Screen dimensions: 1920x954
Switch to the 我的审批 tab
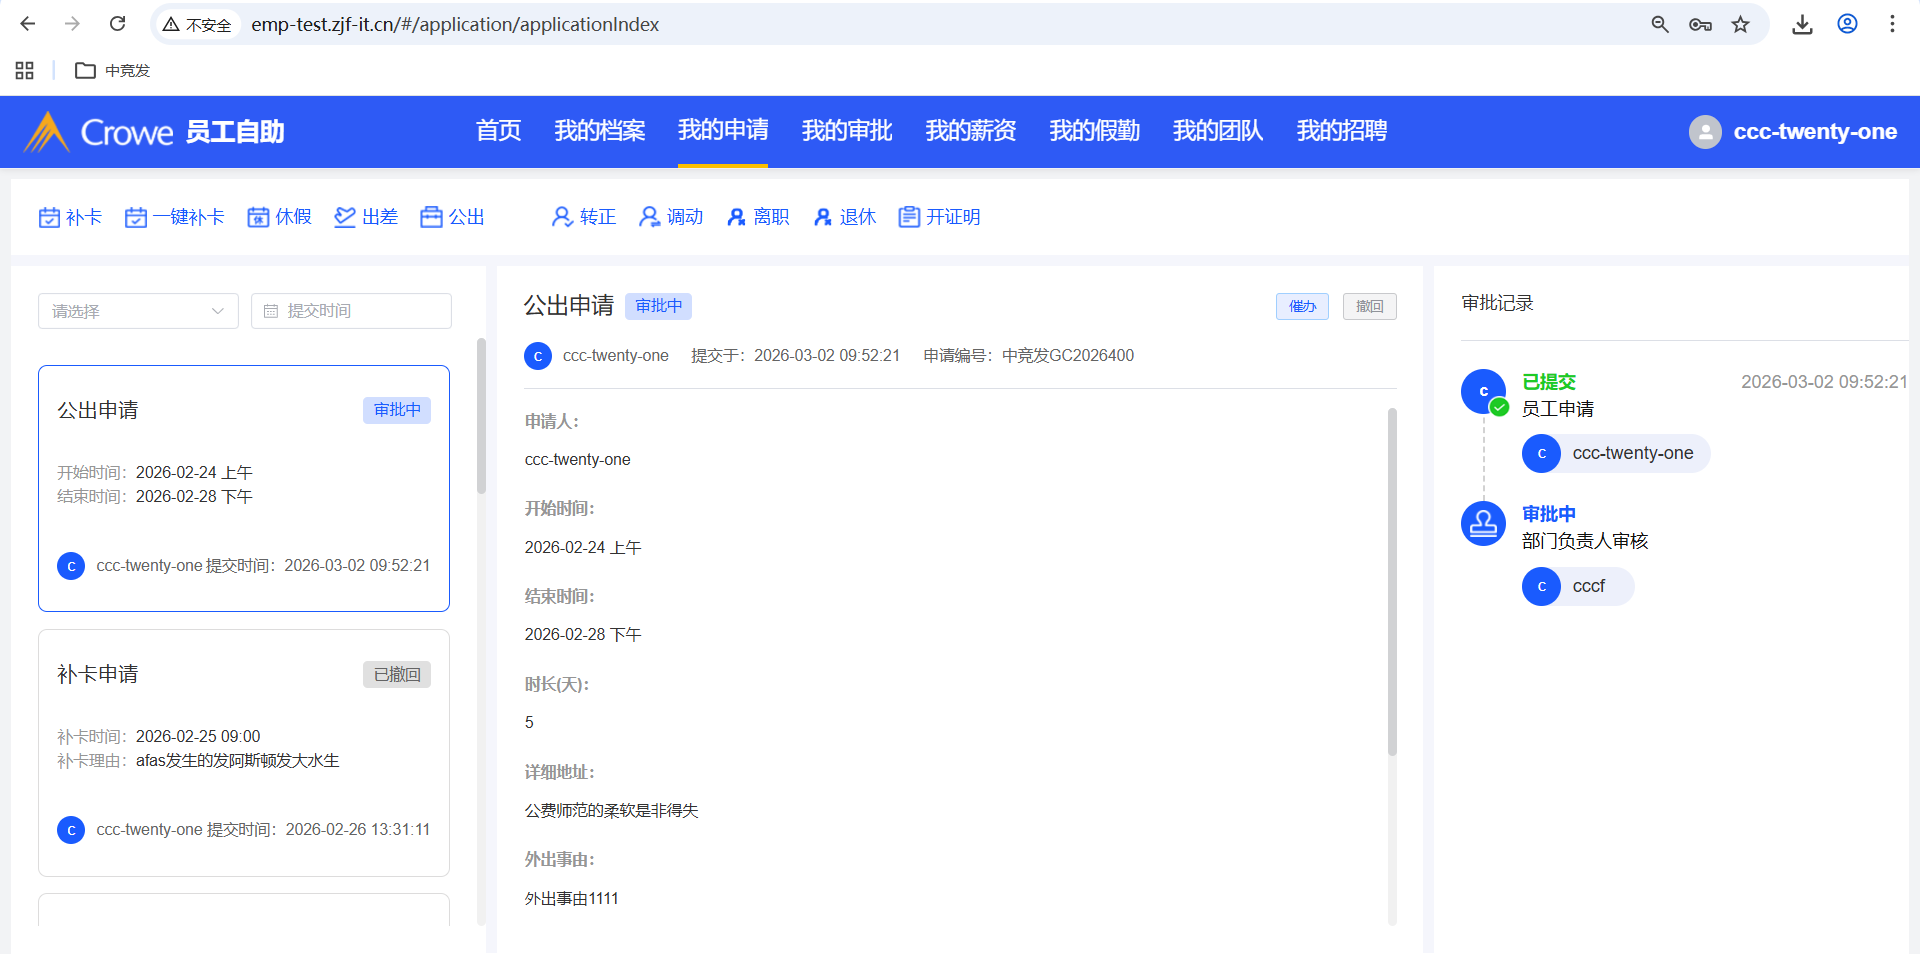tap(846, 131)
